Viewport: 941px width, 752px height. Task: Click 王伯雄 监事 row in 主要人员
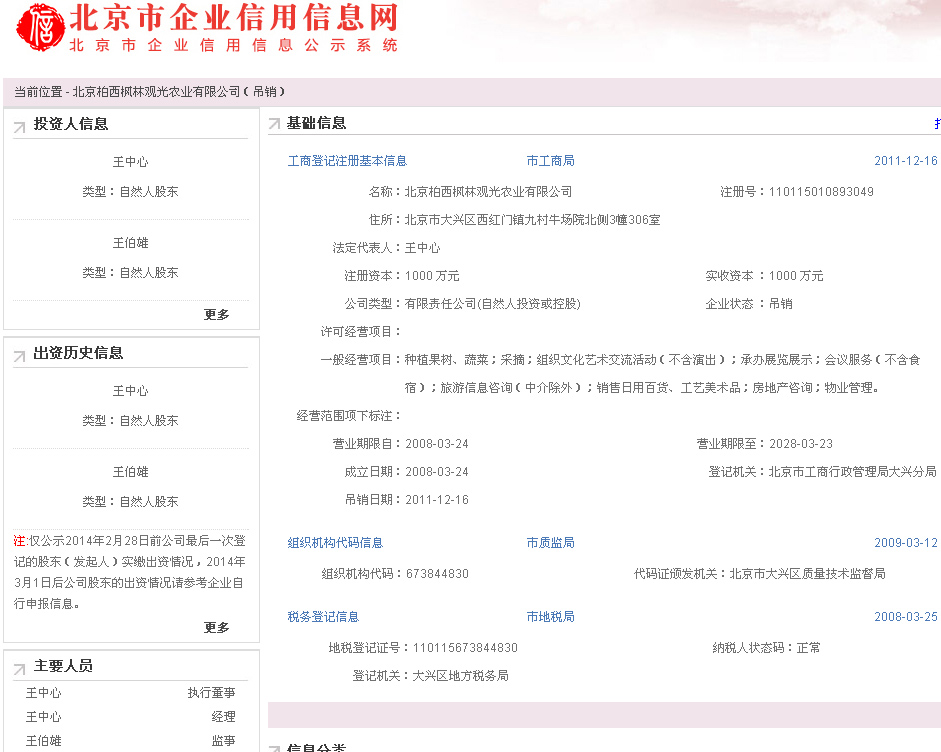[130, 741]
